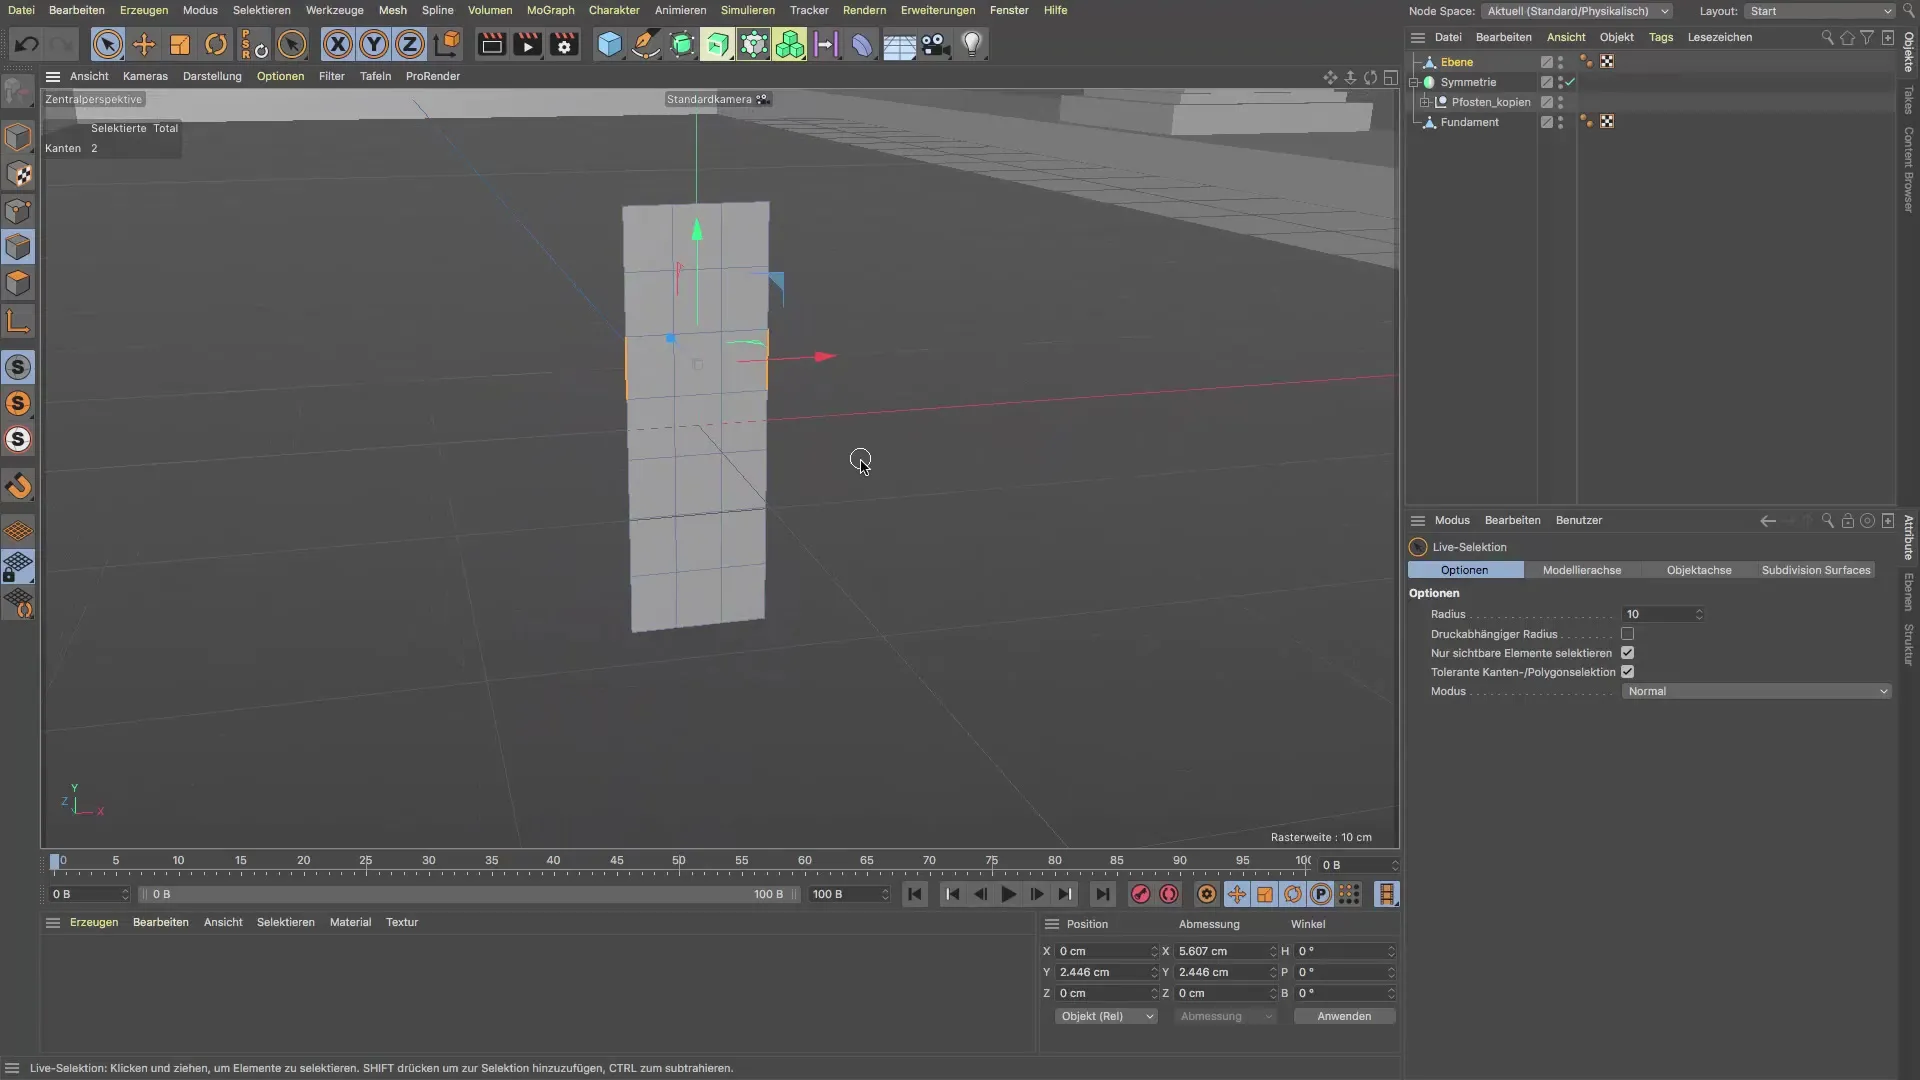Image resolution: width=1920 pixels, height=1080 pixels.
Task: Expand the Pfosten_kopien tree item
Action: [1424, 102]
